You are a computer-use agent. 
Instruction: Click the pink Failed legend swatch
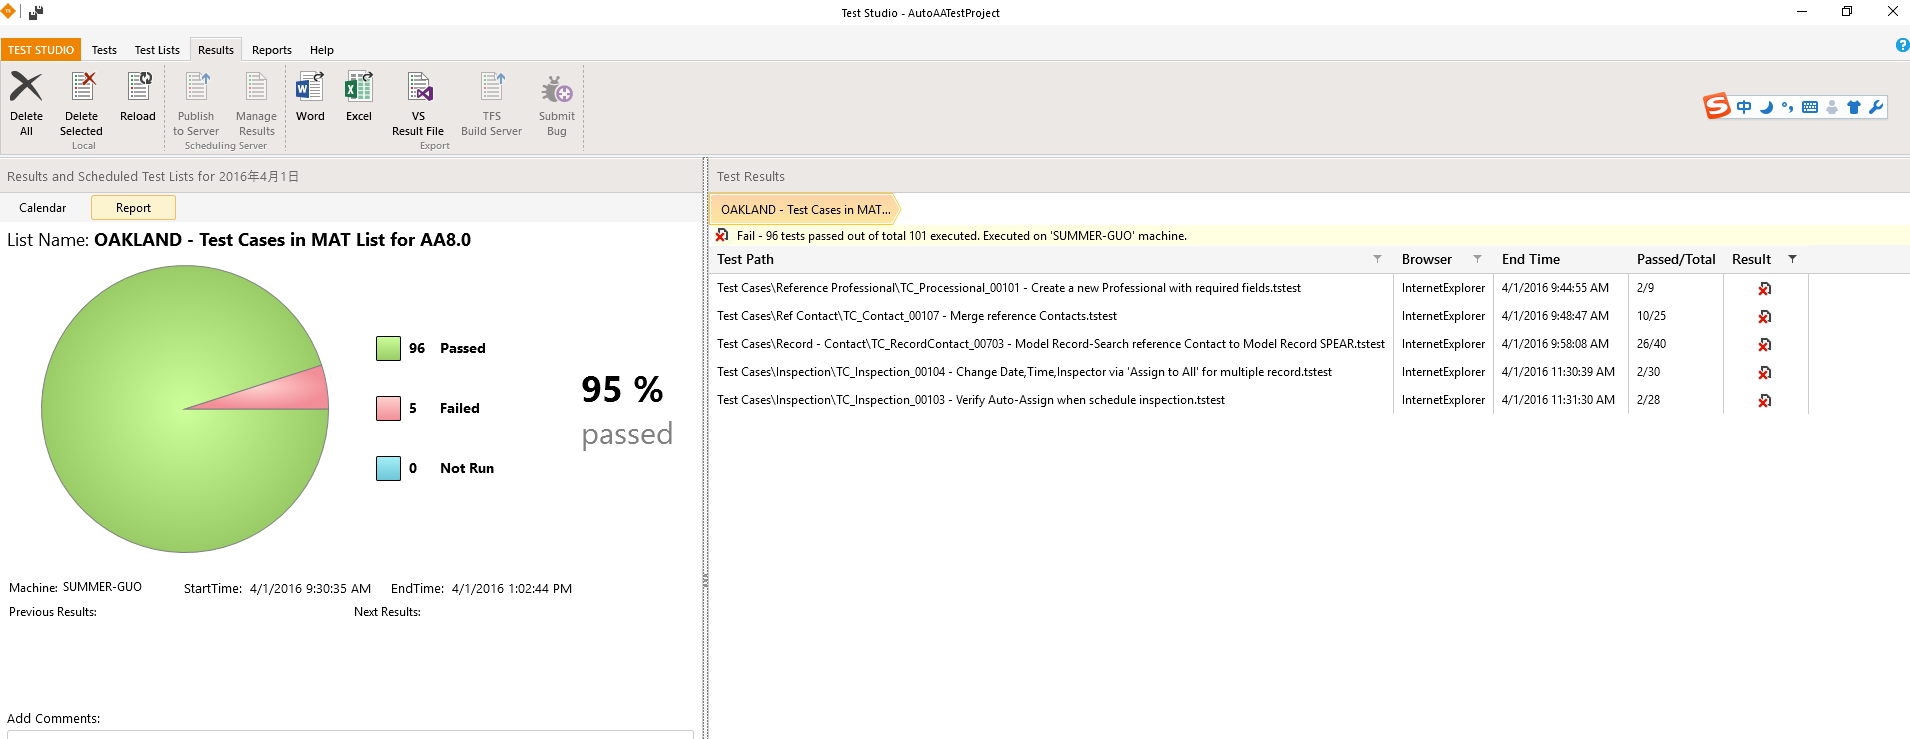[388, 408]
